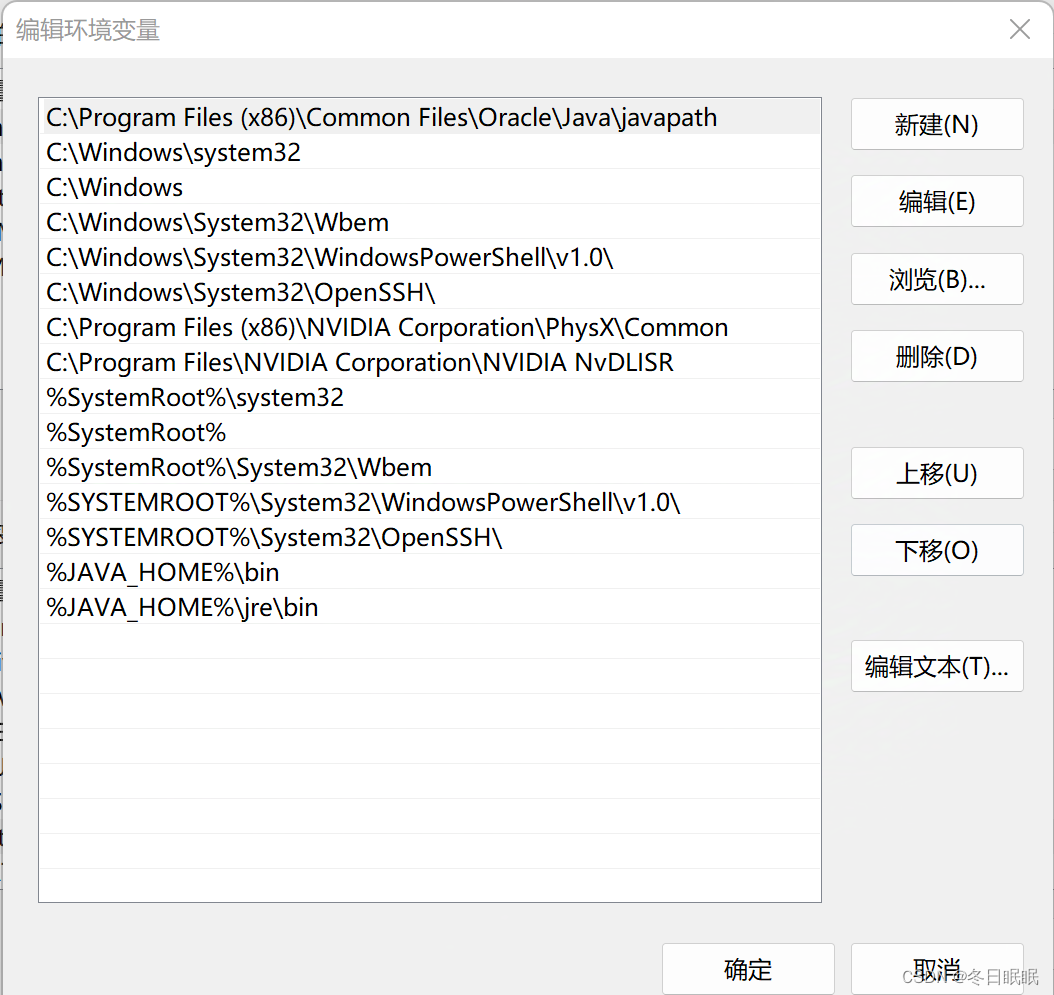Open the 浏览(B)... file browser
Viewport: 1054px width, 995px height.
pyautogui.click(x=936, y=279)
